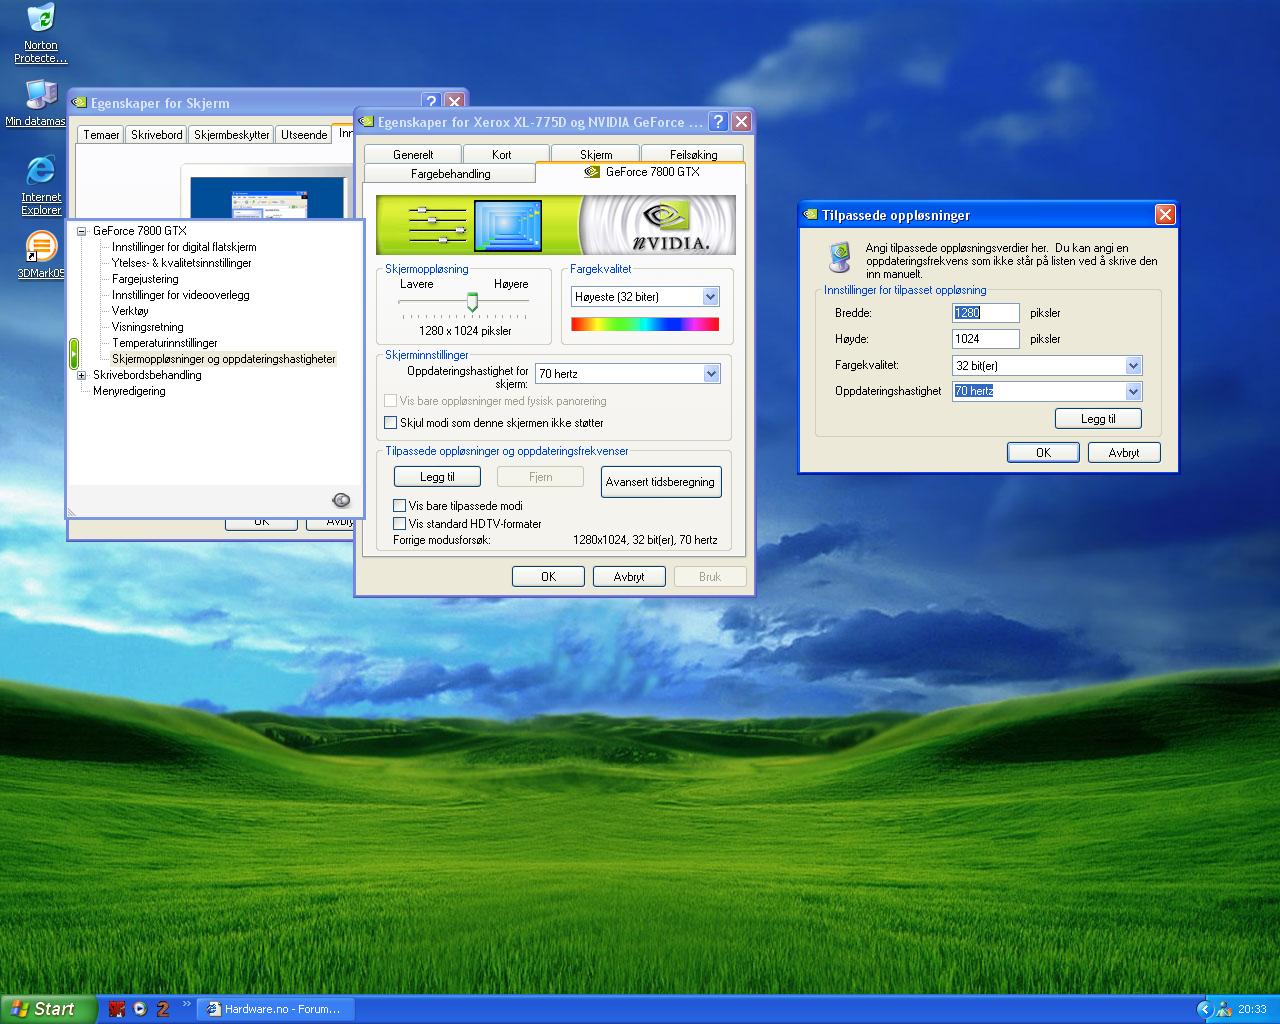1280x1024 pixels.
Task: Click the Bredde input field
Action: [986, 313]
